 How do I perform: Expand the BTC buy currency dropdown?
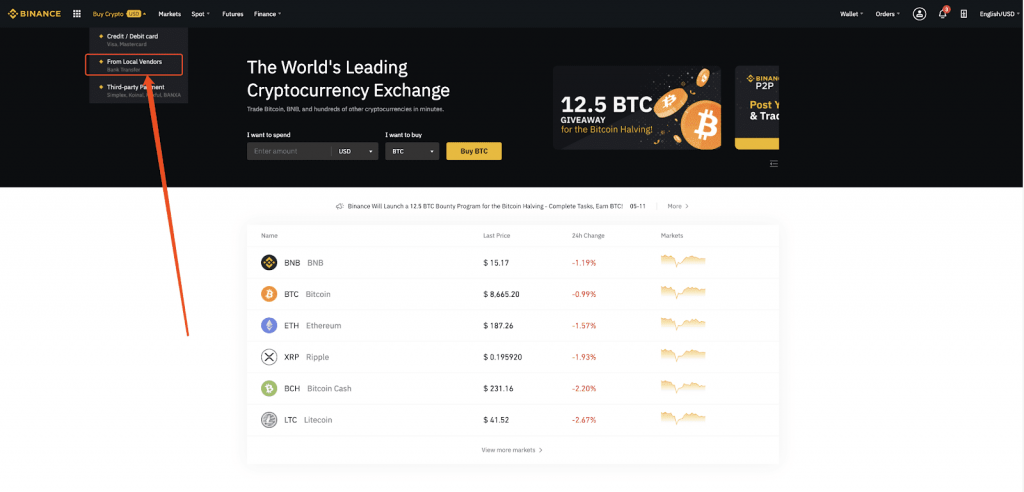pyautogui.click(x=412, y=151)
